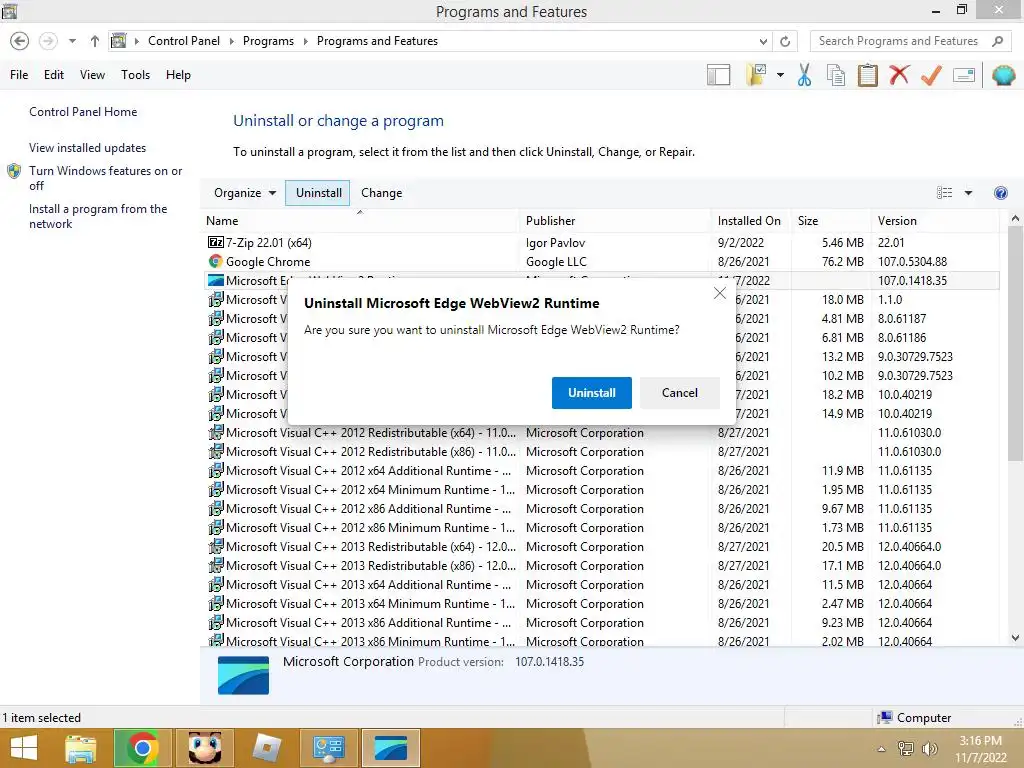1024x768 pixels.
Task: Open File Explorer from the taskbar
Action: click(80, 748)
